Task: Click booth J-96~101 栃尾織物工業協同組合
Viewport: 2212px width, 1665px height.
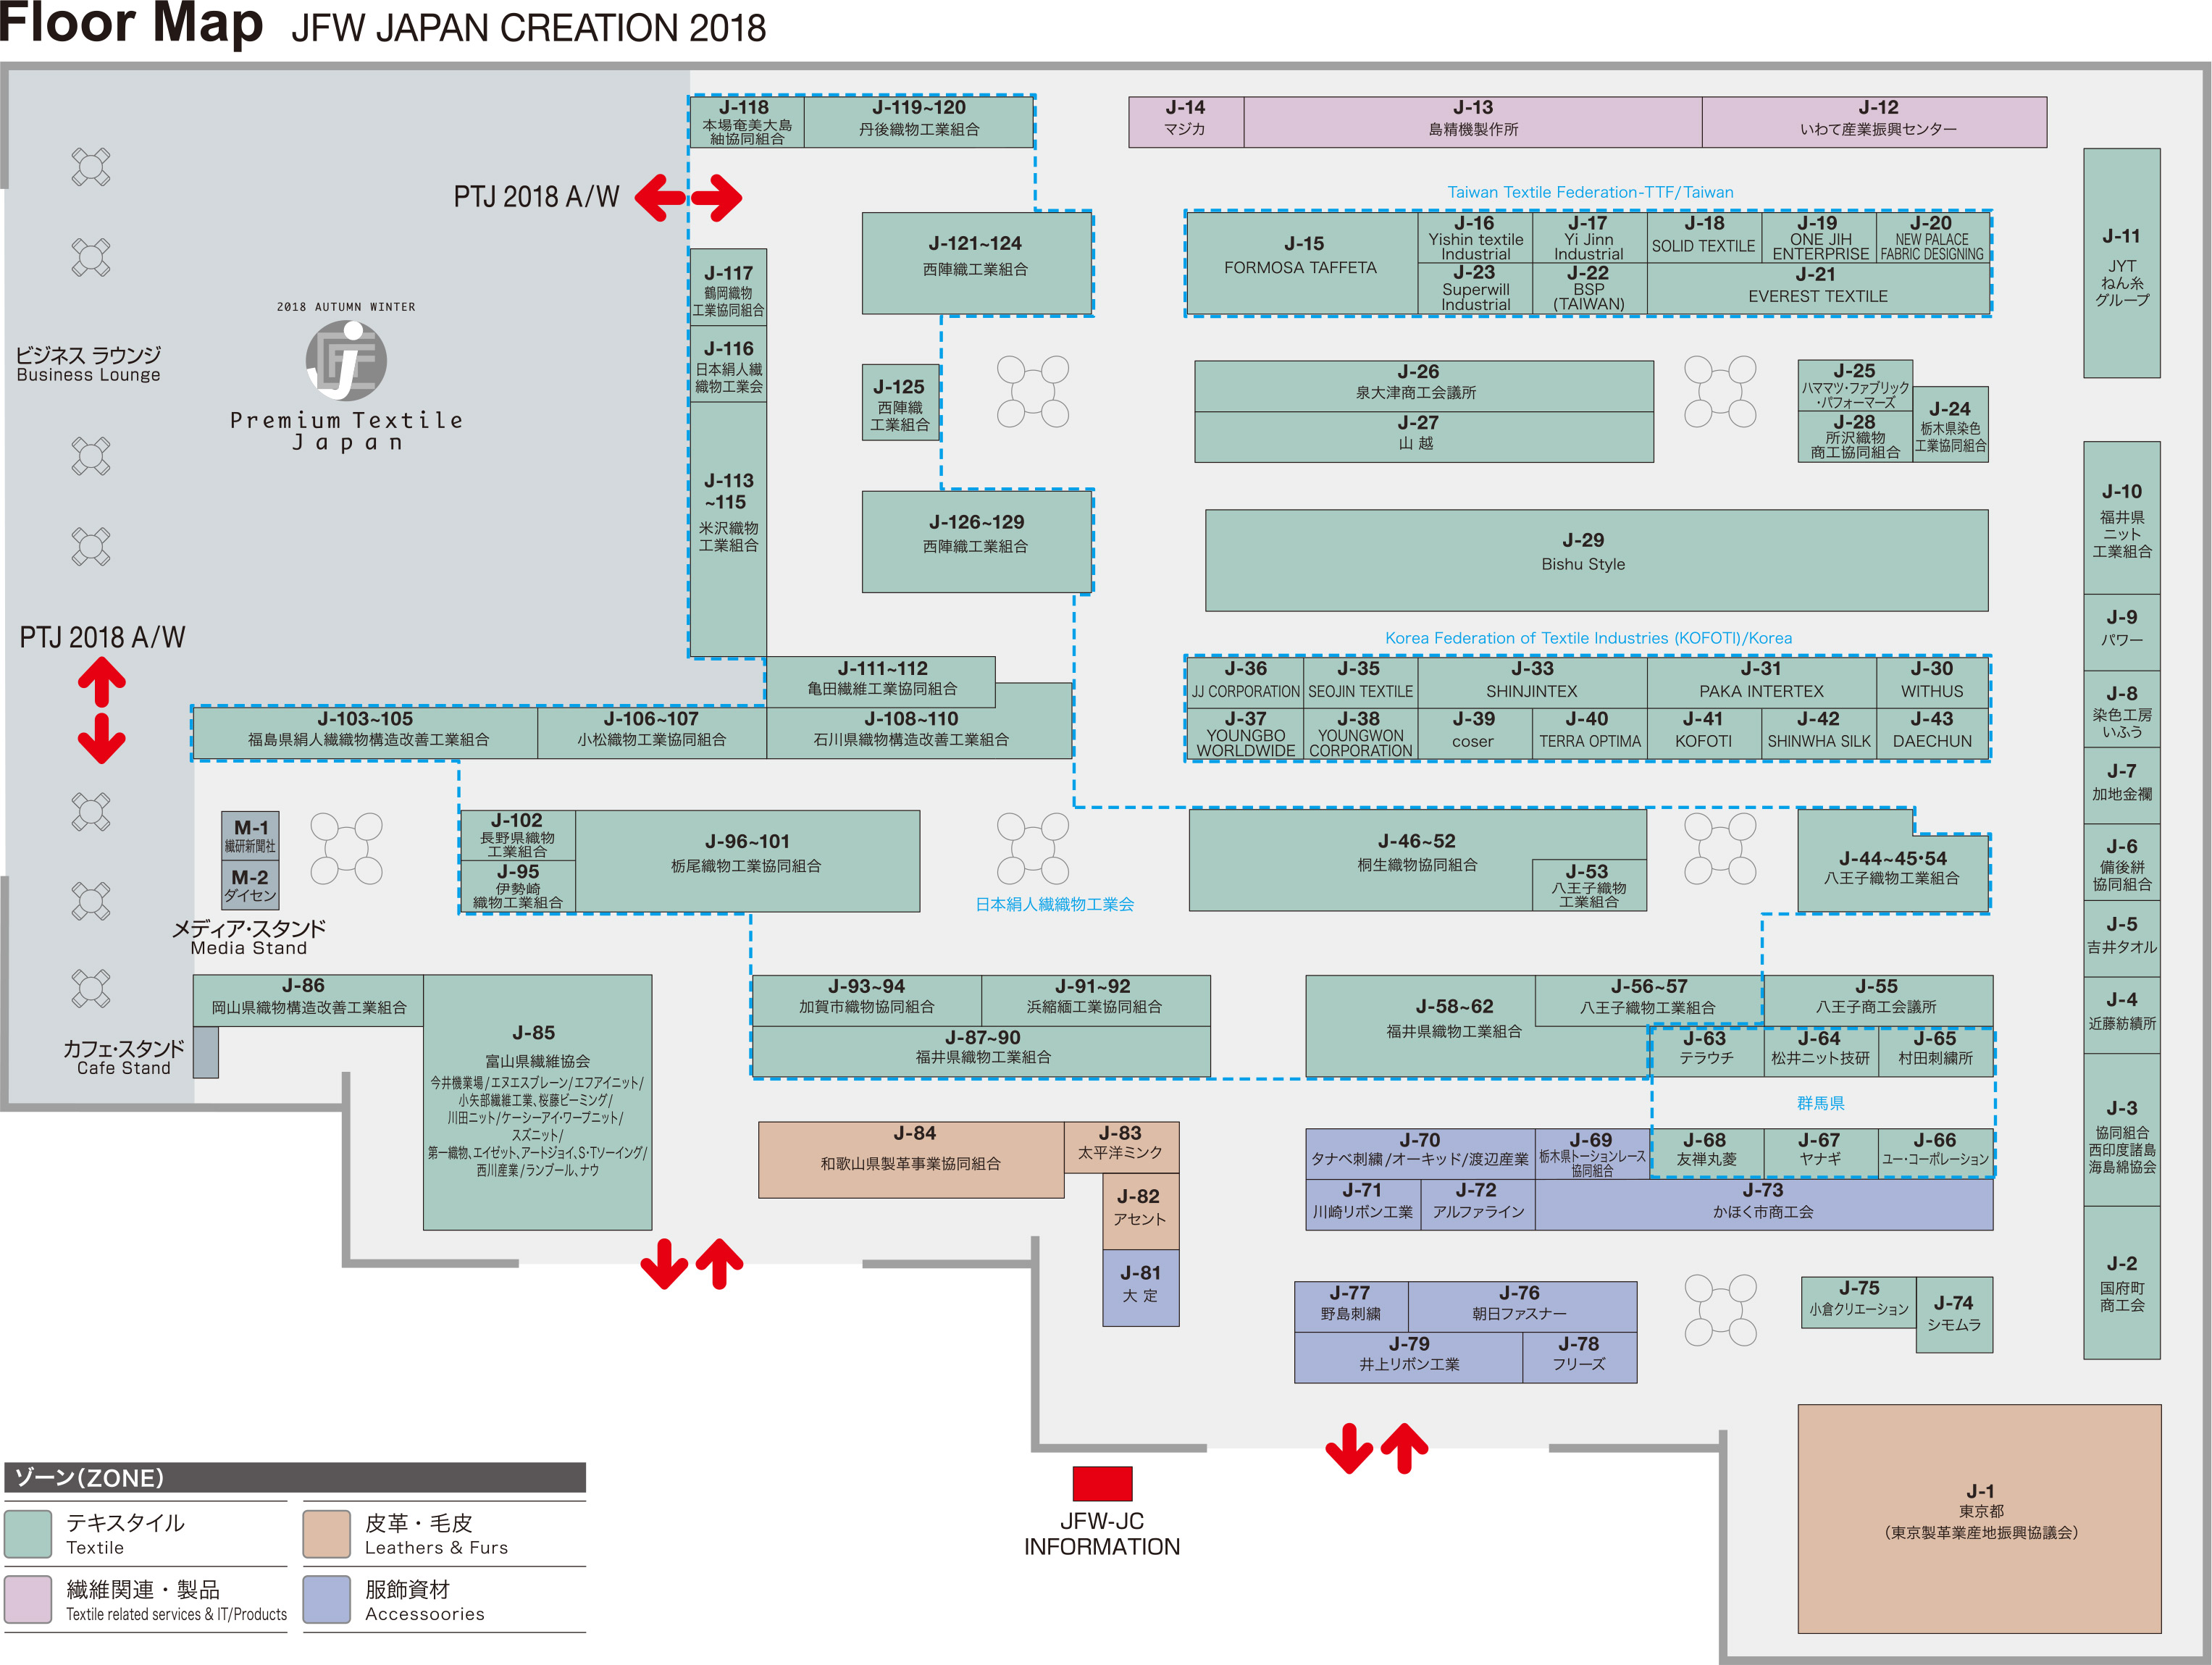Action: point(747,861)
